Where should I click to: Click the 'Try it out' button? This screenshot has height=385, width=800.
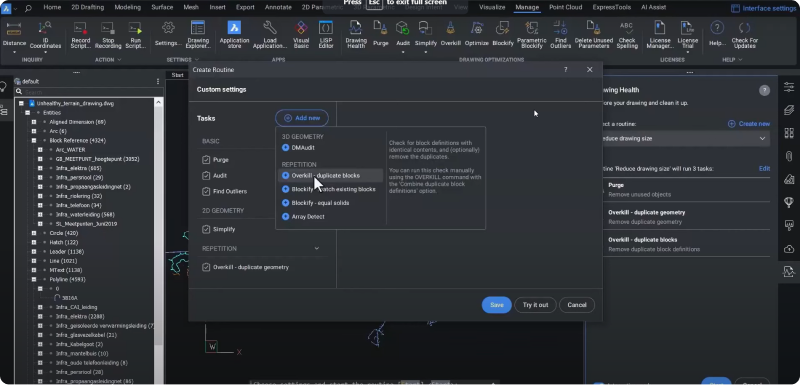point(535,305)
